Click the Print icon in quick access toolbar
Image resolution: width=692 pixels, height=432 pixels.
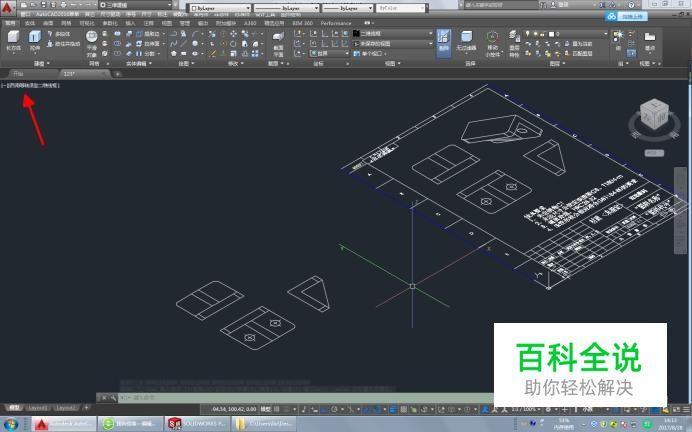coord(63,5)
